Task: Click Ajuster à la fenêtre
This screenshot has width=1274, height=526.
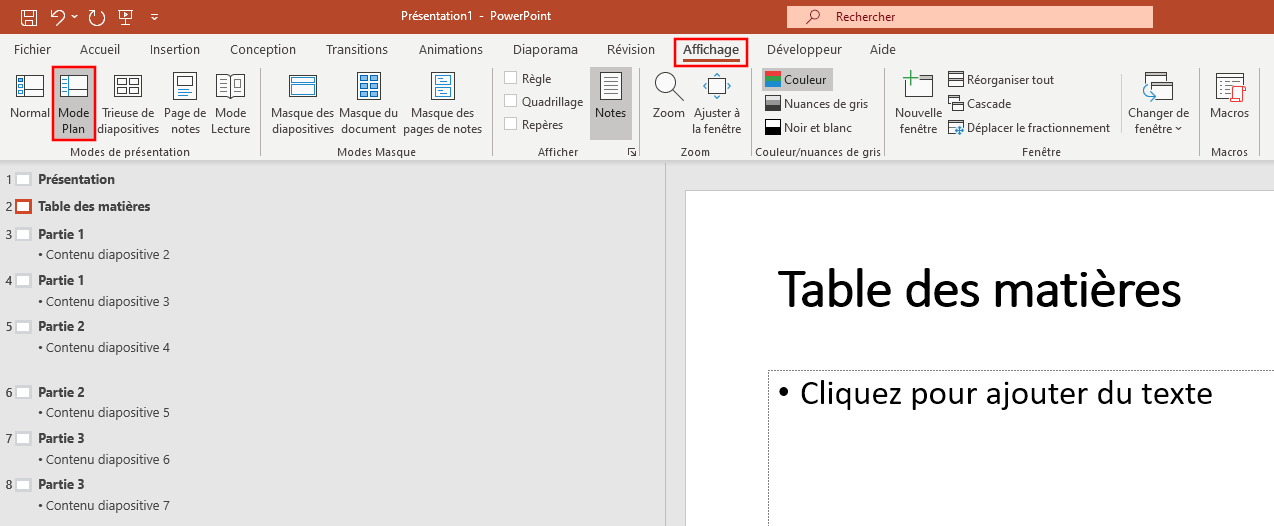Action: tap(717, 103)
